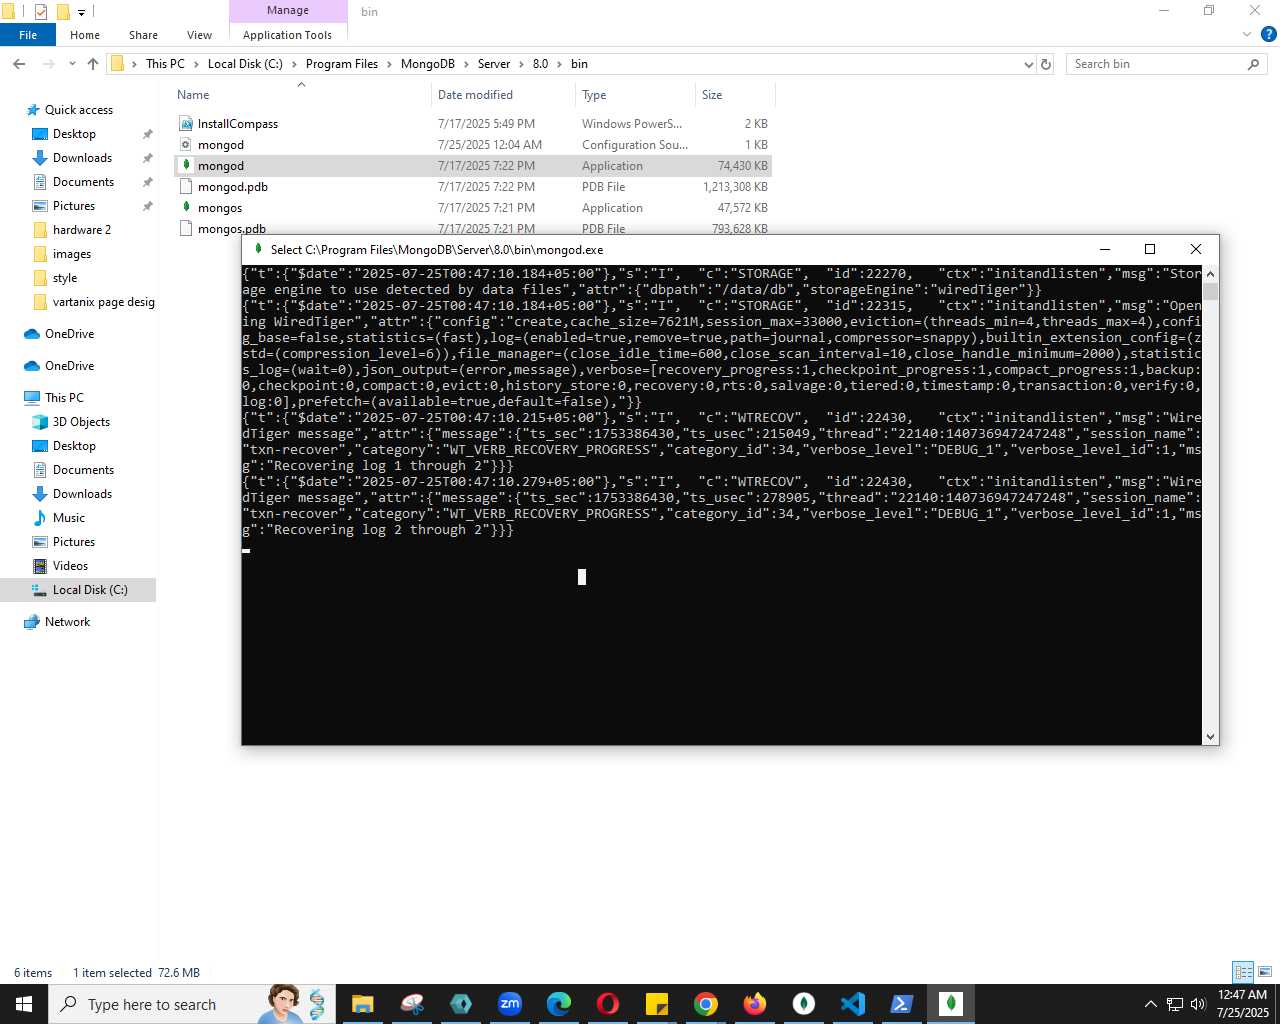Show hidden system tray icons

click(1150, 1004)
